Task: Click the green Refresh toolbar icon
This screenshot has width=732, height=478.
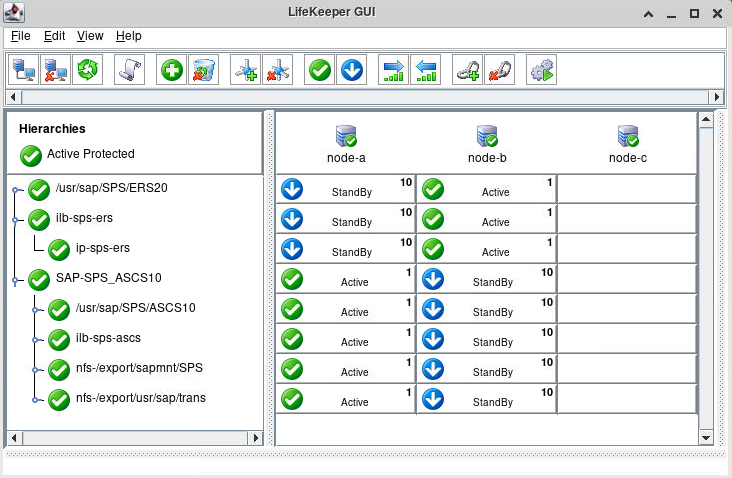Action: pos(87,70)
